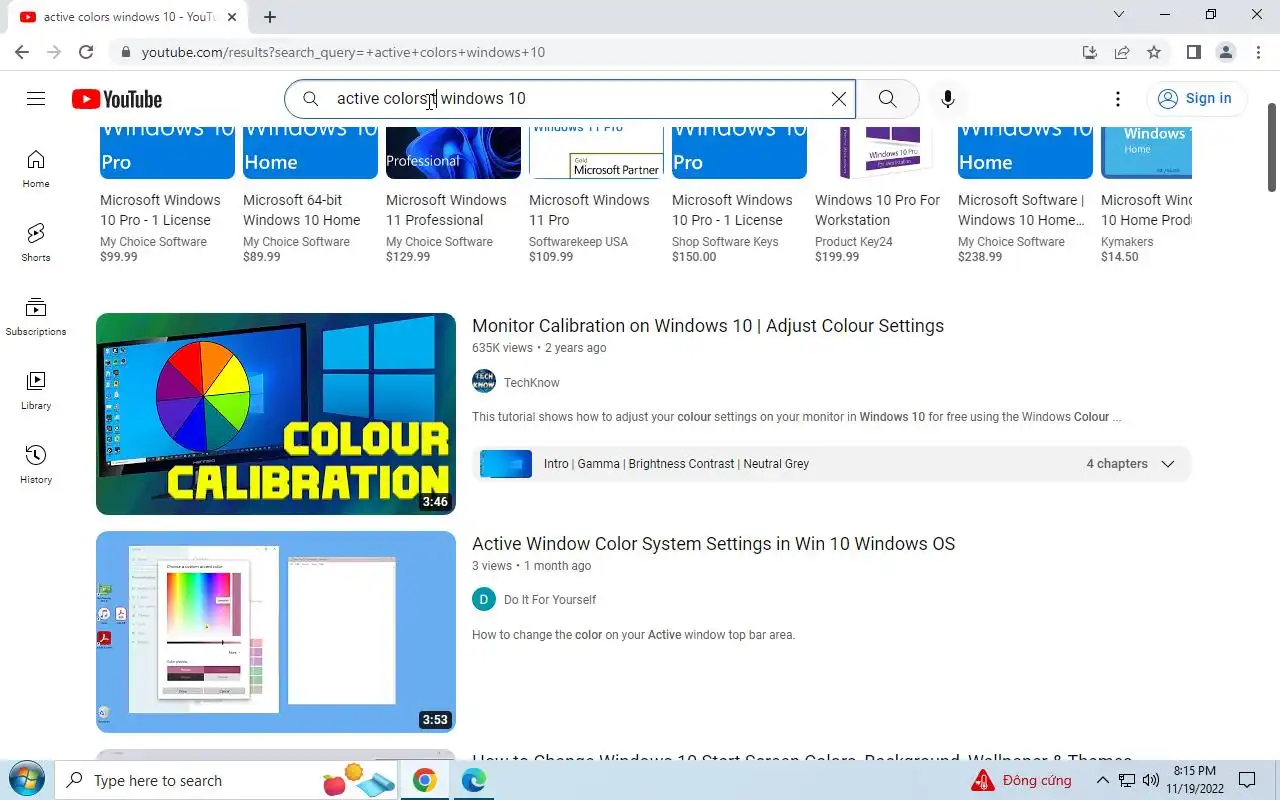Open the Windows Start button
This screenshot has height=800, width=1280.
pyautogui.click(x=26, y=780)
